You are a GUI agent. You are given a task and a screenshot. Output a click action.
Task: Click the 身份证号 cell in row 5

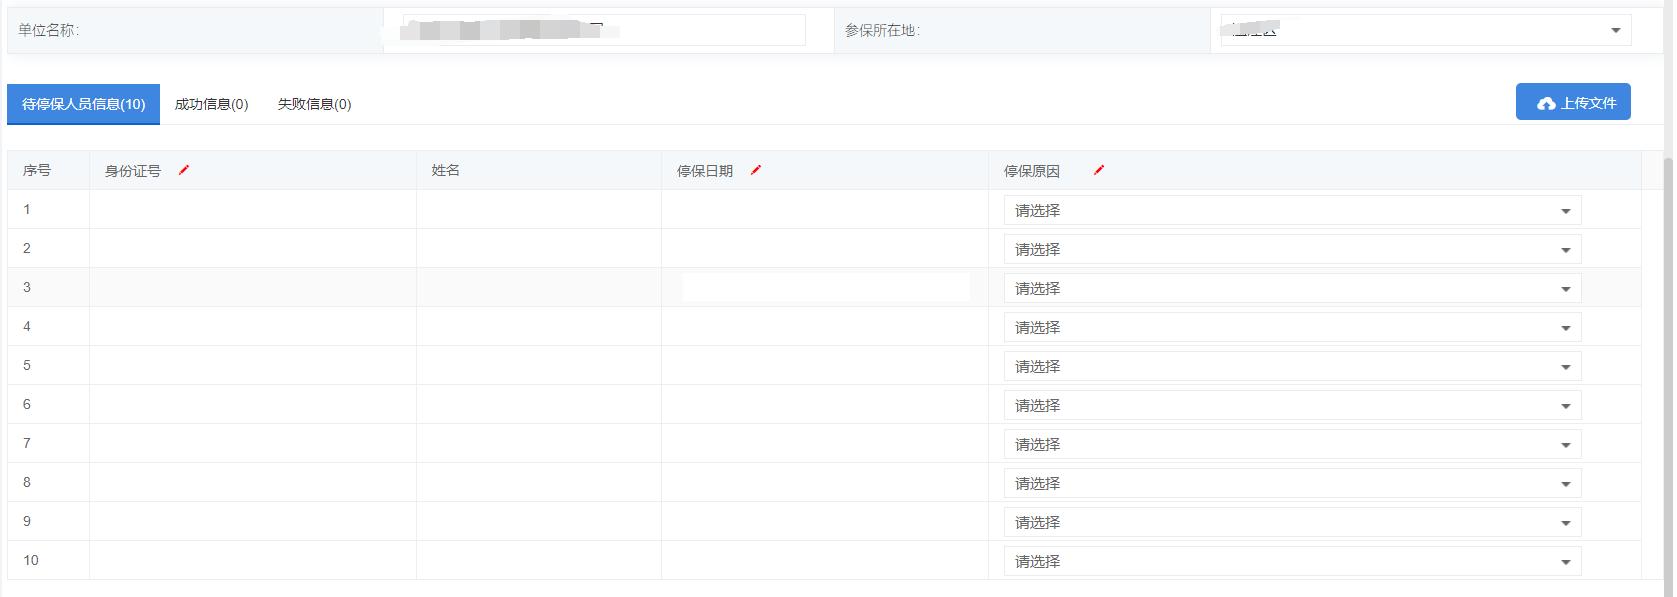[x=253, y=365]
